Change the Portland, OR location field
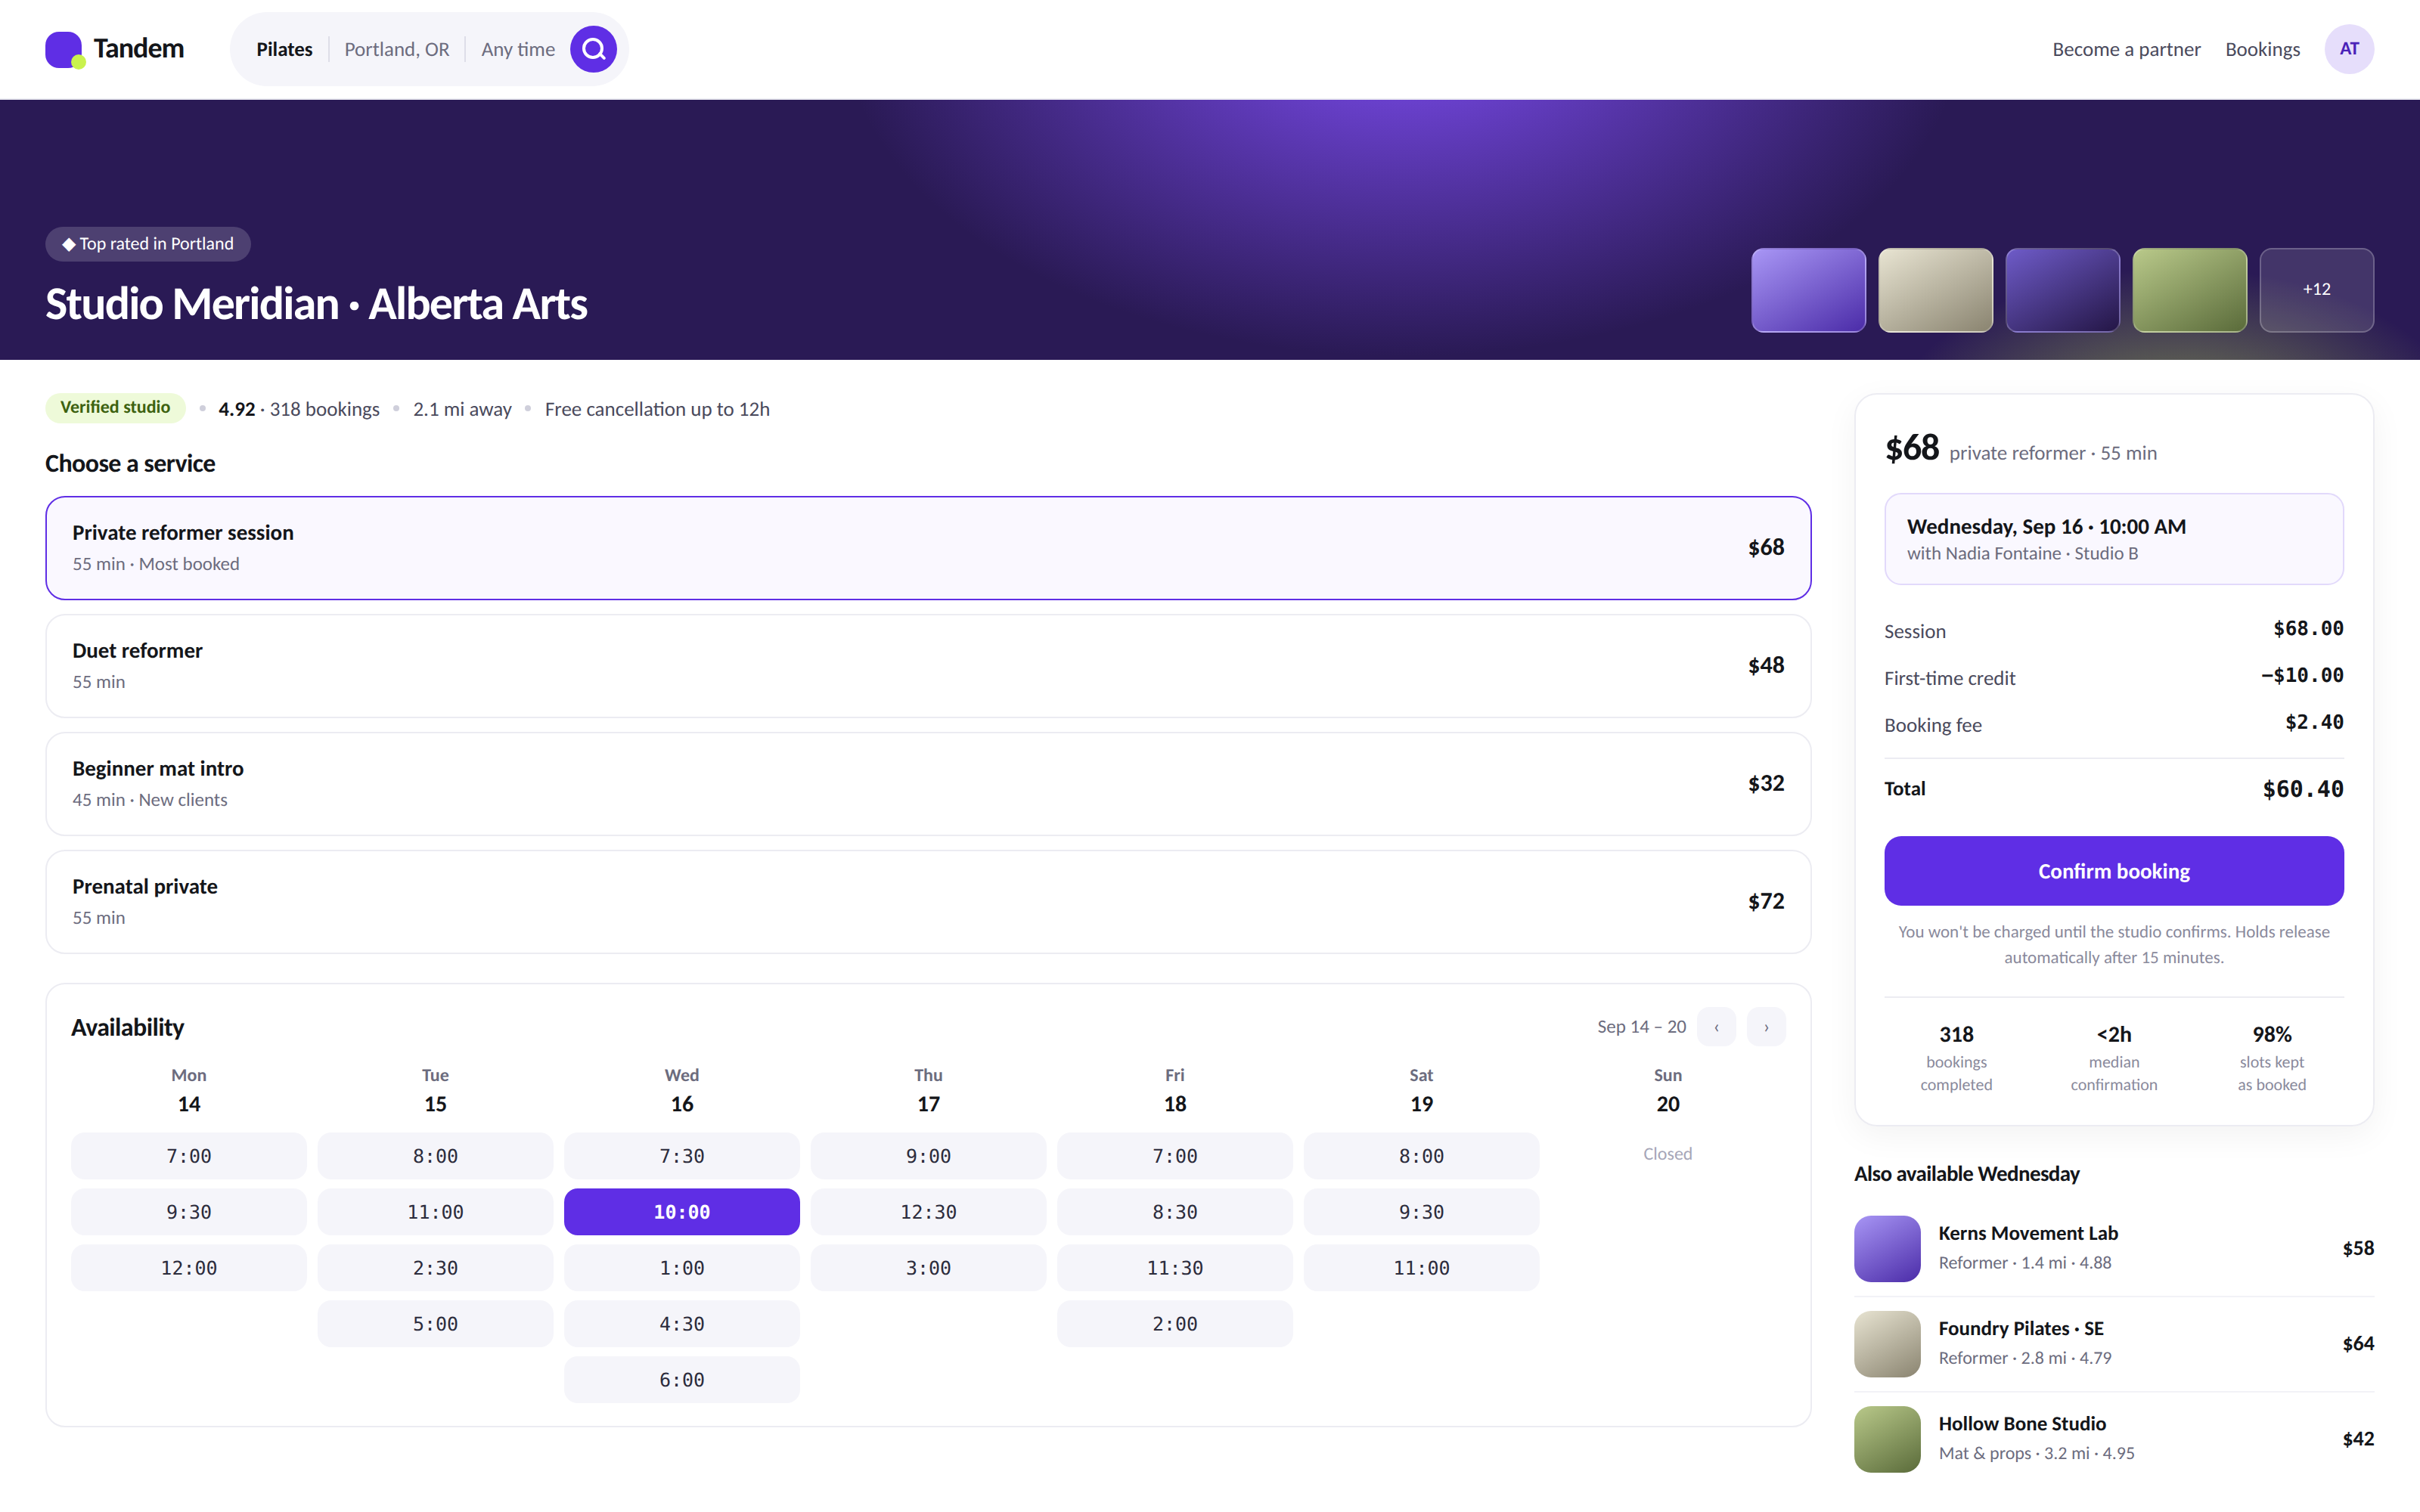This screenshot has width=2420, height=1512. coord(397,49)
